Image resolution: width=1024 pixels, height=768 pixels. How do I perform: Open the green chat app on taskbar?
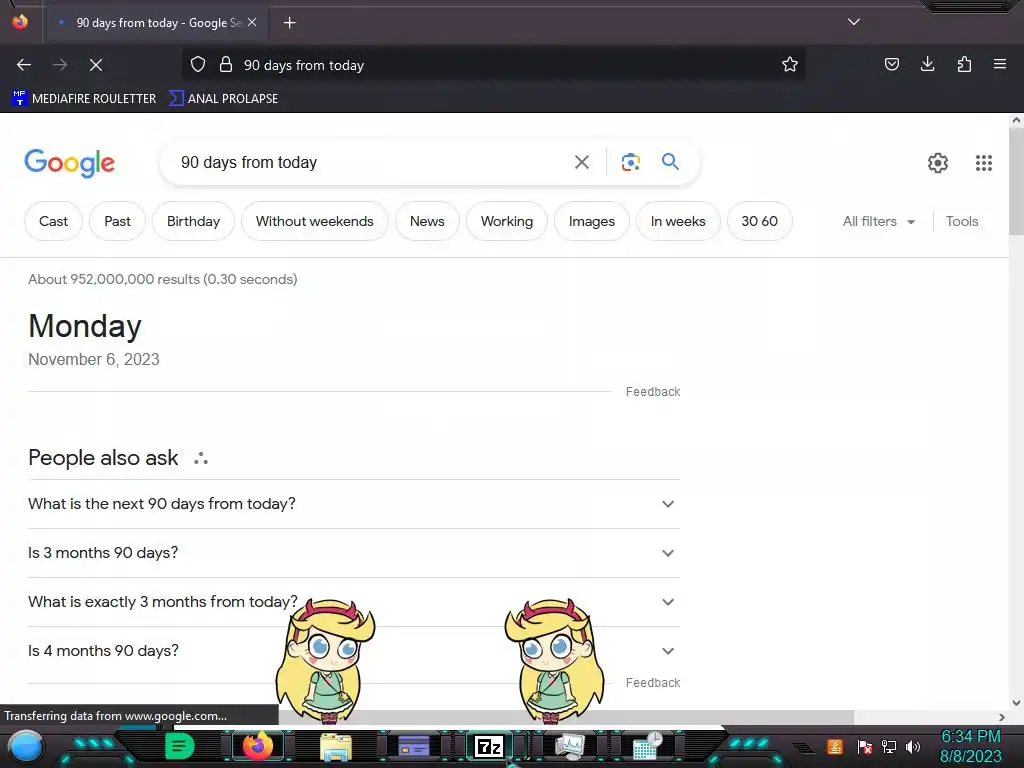179,746
